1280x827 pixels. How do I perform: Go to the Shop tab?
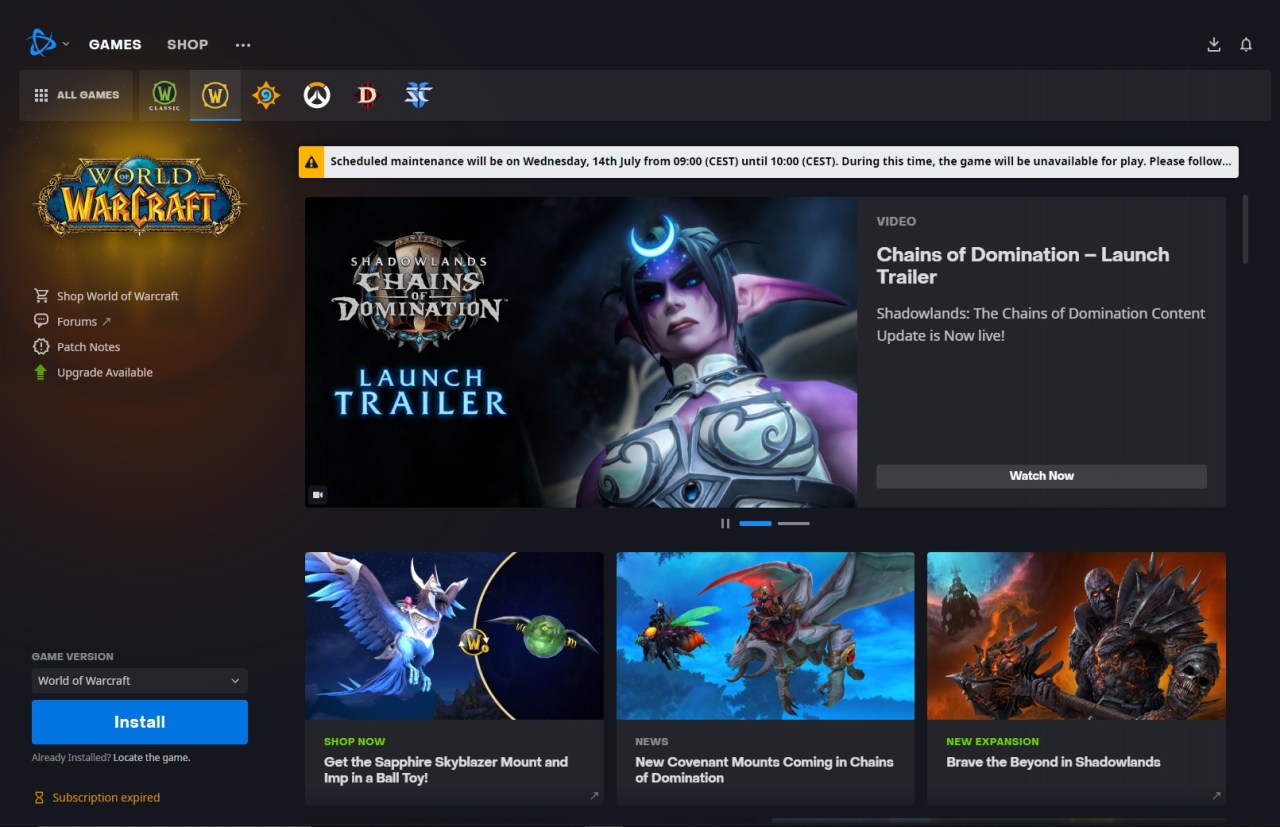187,45
